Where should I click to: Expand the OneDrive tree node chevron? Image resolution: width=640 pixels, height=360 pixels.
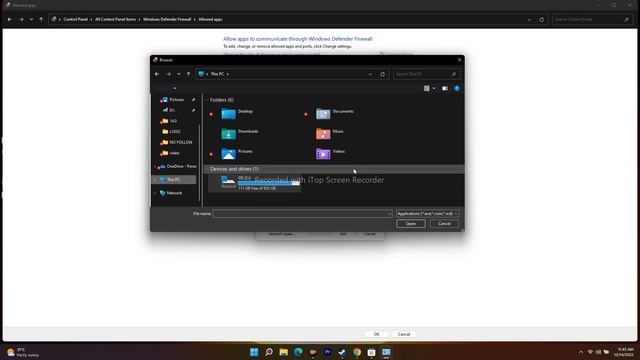click(155, 167)
